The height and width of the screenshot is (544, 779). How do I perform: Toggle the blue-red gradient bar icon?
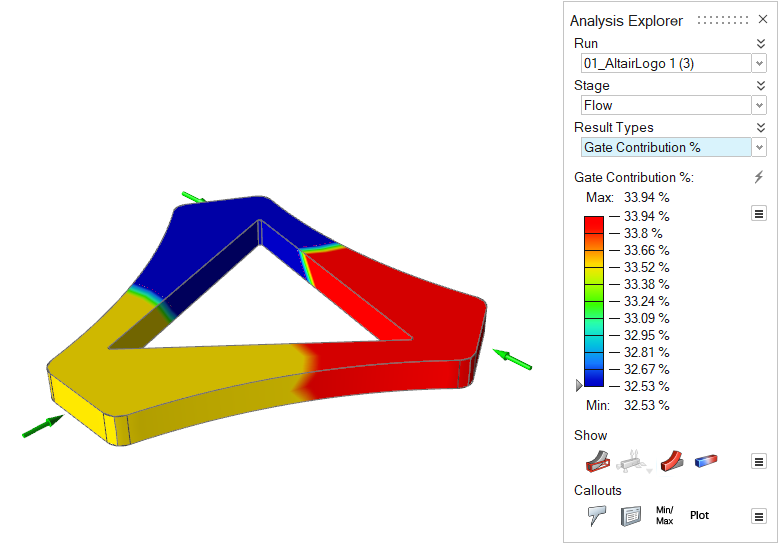[x=706, y=461]
